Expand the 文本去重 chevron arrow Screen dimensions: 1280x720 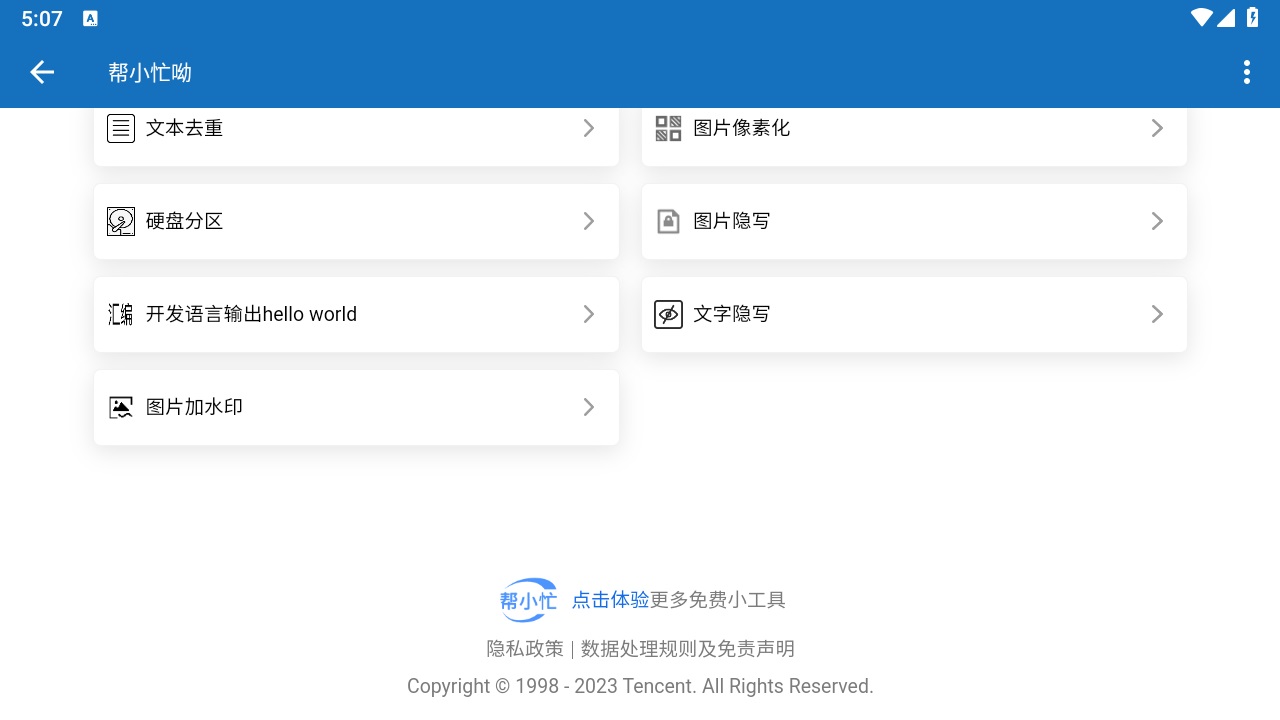(x=589, y=128)
